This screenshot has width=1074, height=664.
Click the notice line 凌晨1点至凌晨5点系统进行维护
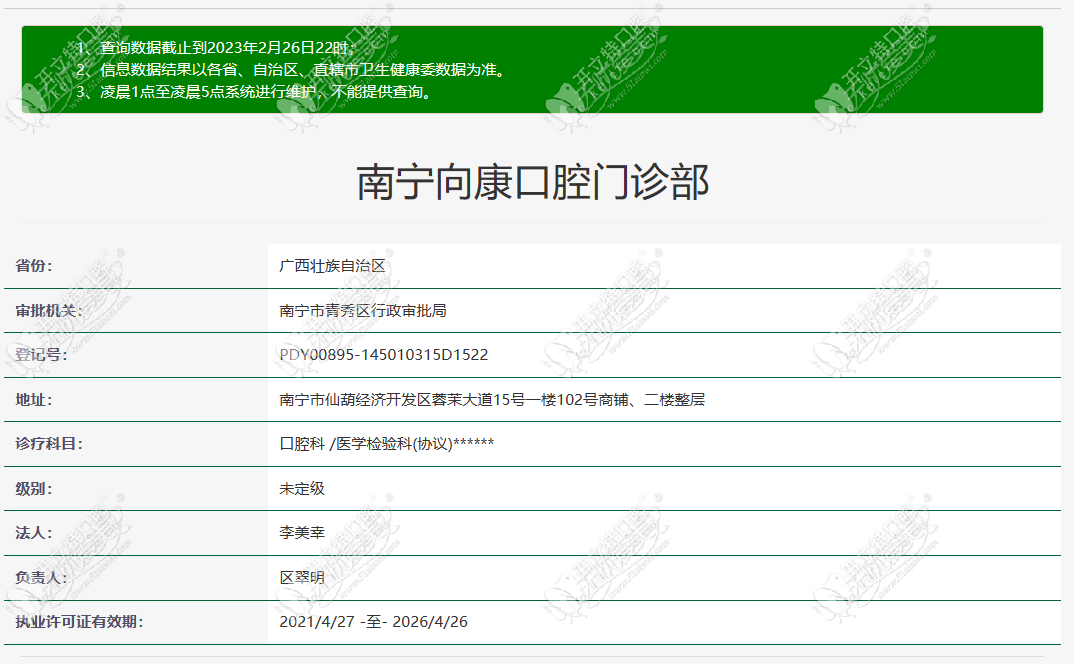[x=255, y=91]
